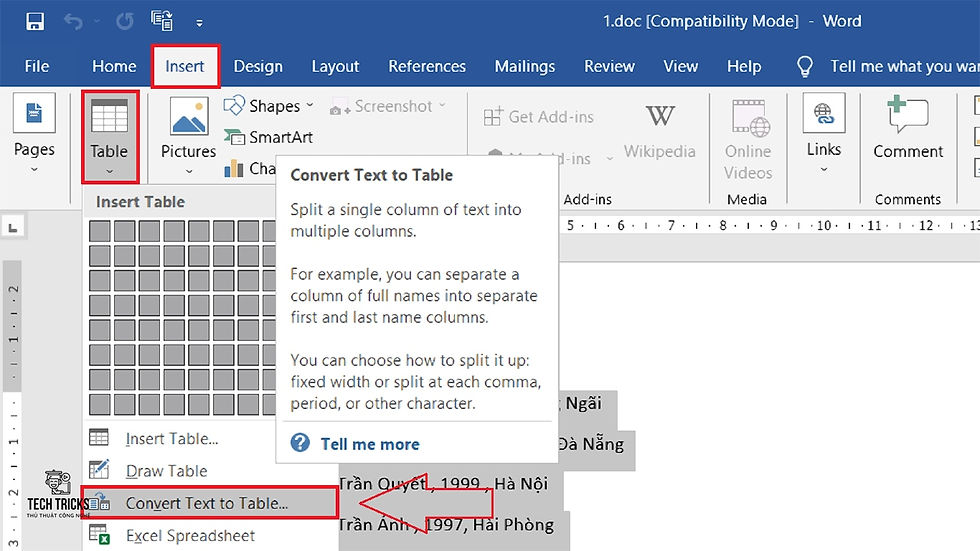Choose Convert Text to Table... option
Viewport: 980px width, 551px height.
point(210,503)
